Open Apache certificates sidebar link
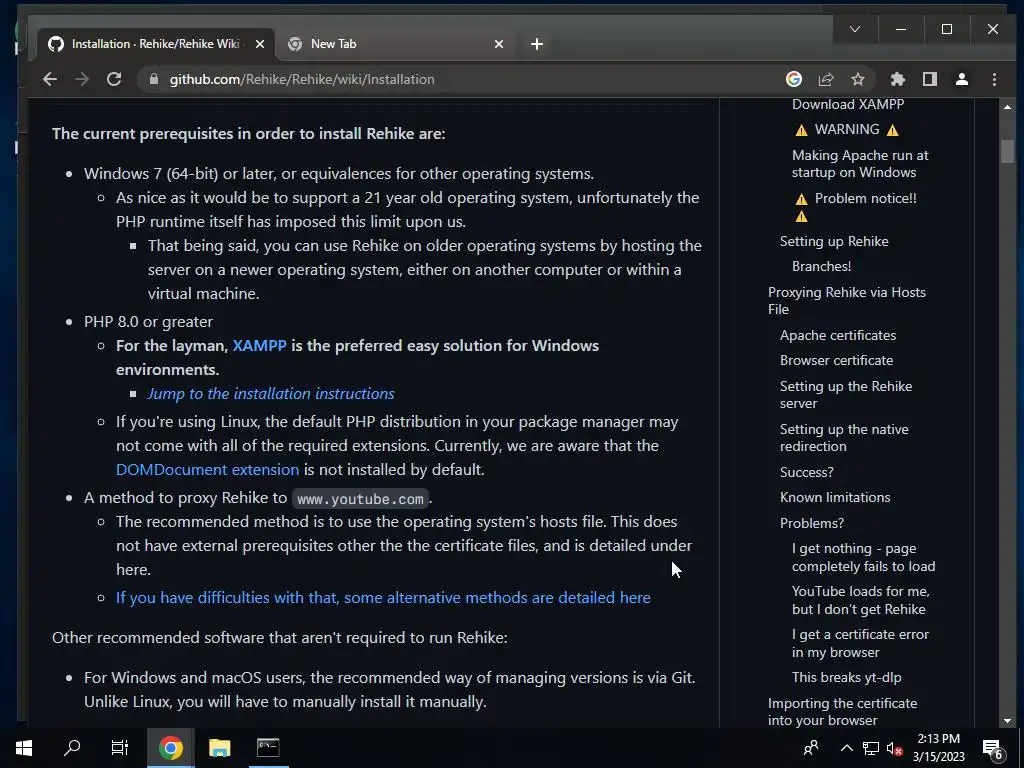Viewport: 1024px width, 768px height. 838,336
